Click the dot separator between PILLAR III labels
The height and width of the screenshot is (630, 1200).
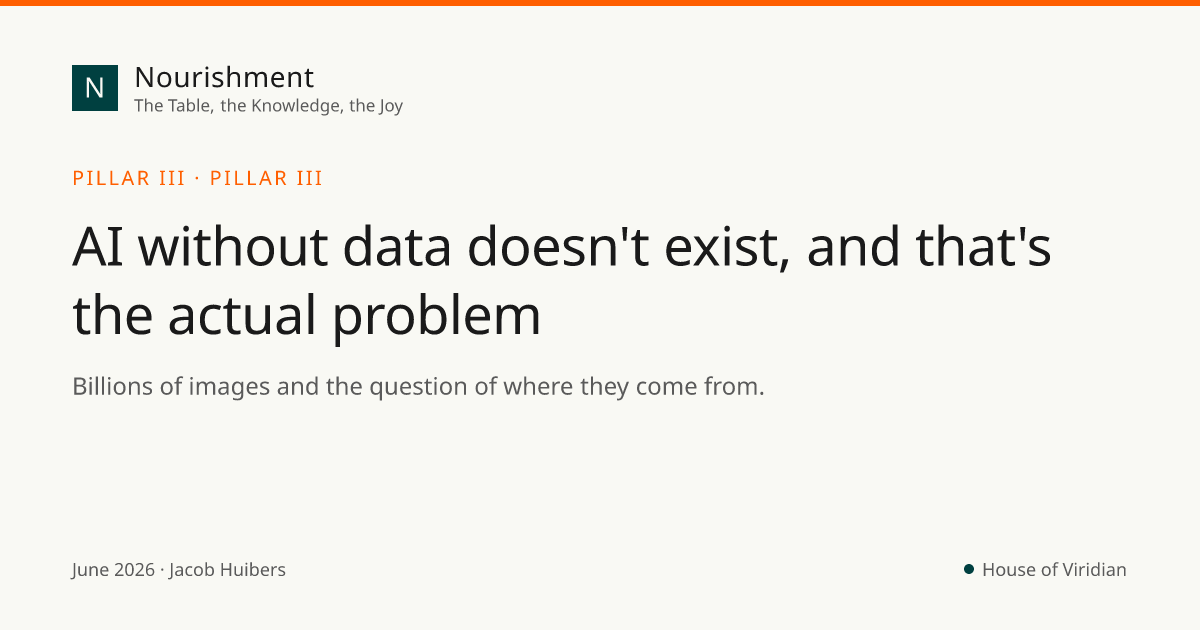pyautogui.click(x=197, y=179)
